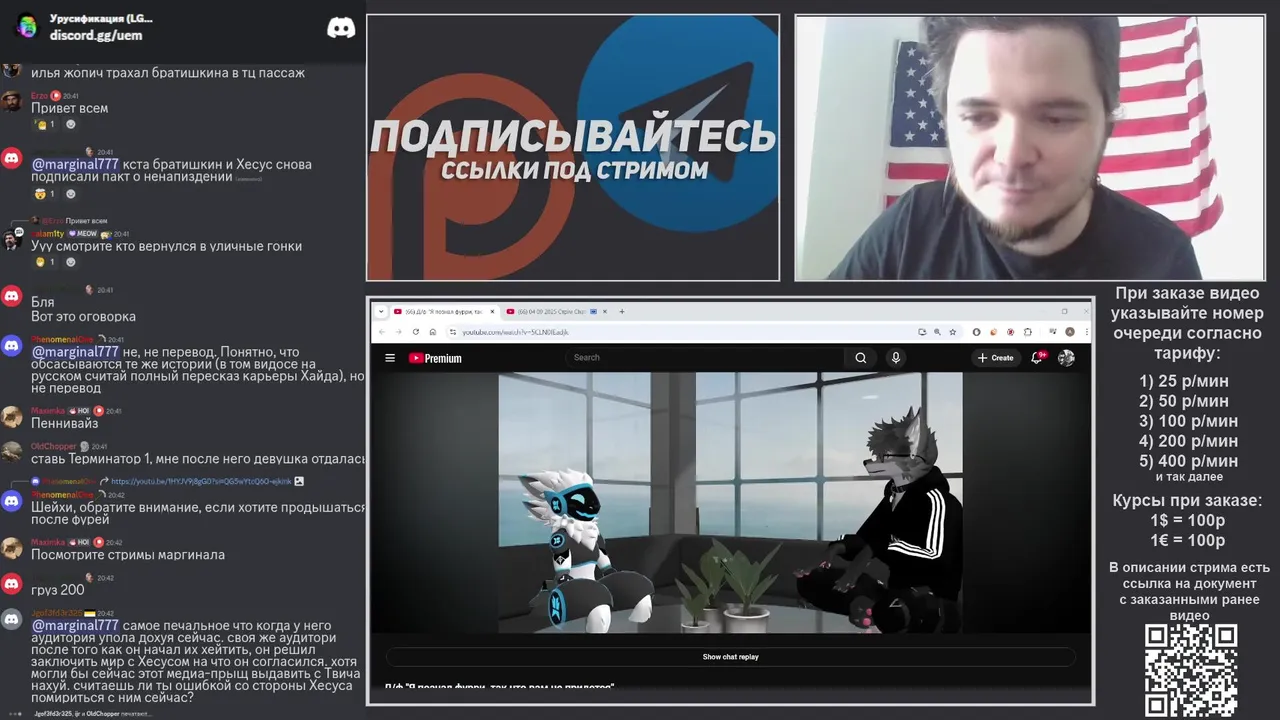Click the tariff line '5) 400 р/мин'

coord(1188,461)
